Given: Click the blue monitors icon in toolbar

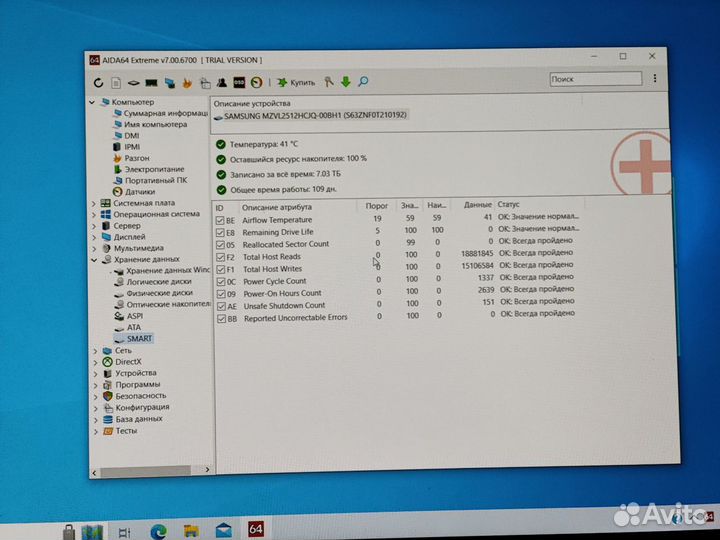Looking at the screenshot, I should click(x=170, y=83).
